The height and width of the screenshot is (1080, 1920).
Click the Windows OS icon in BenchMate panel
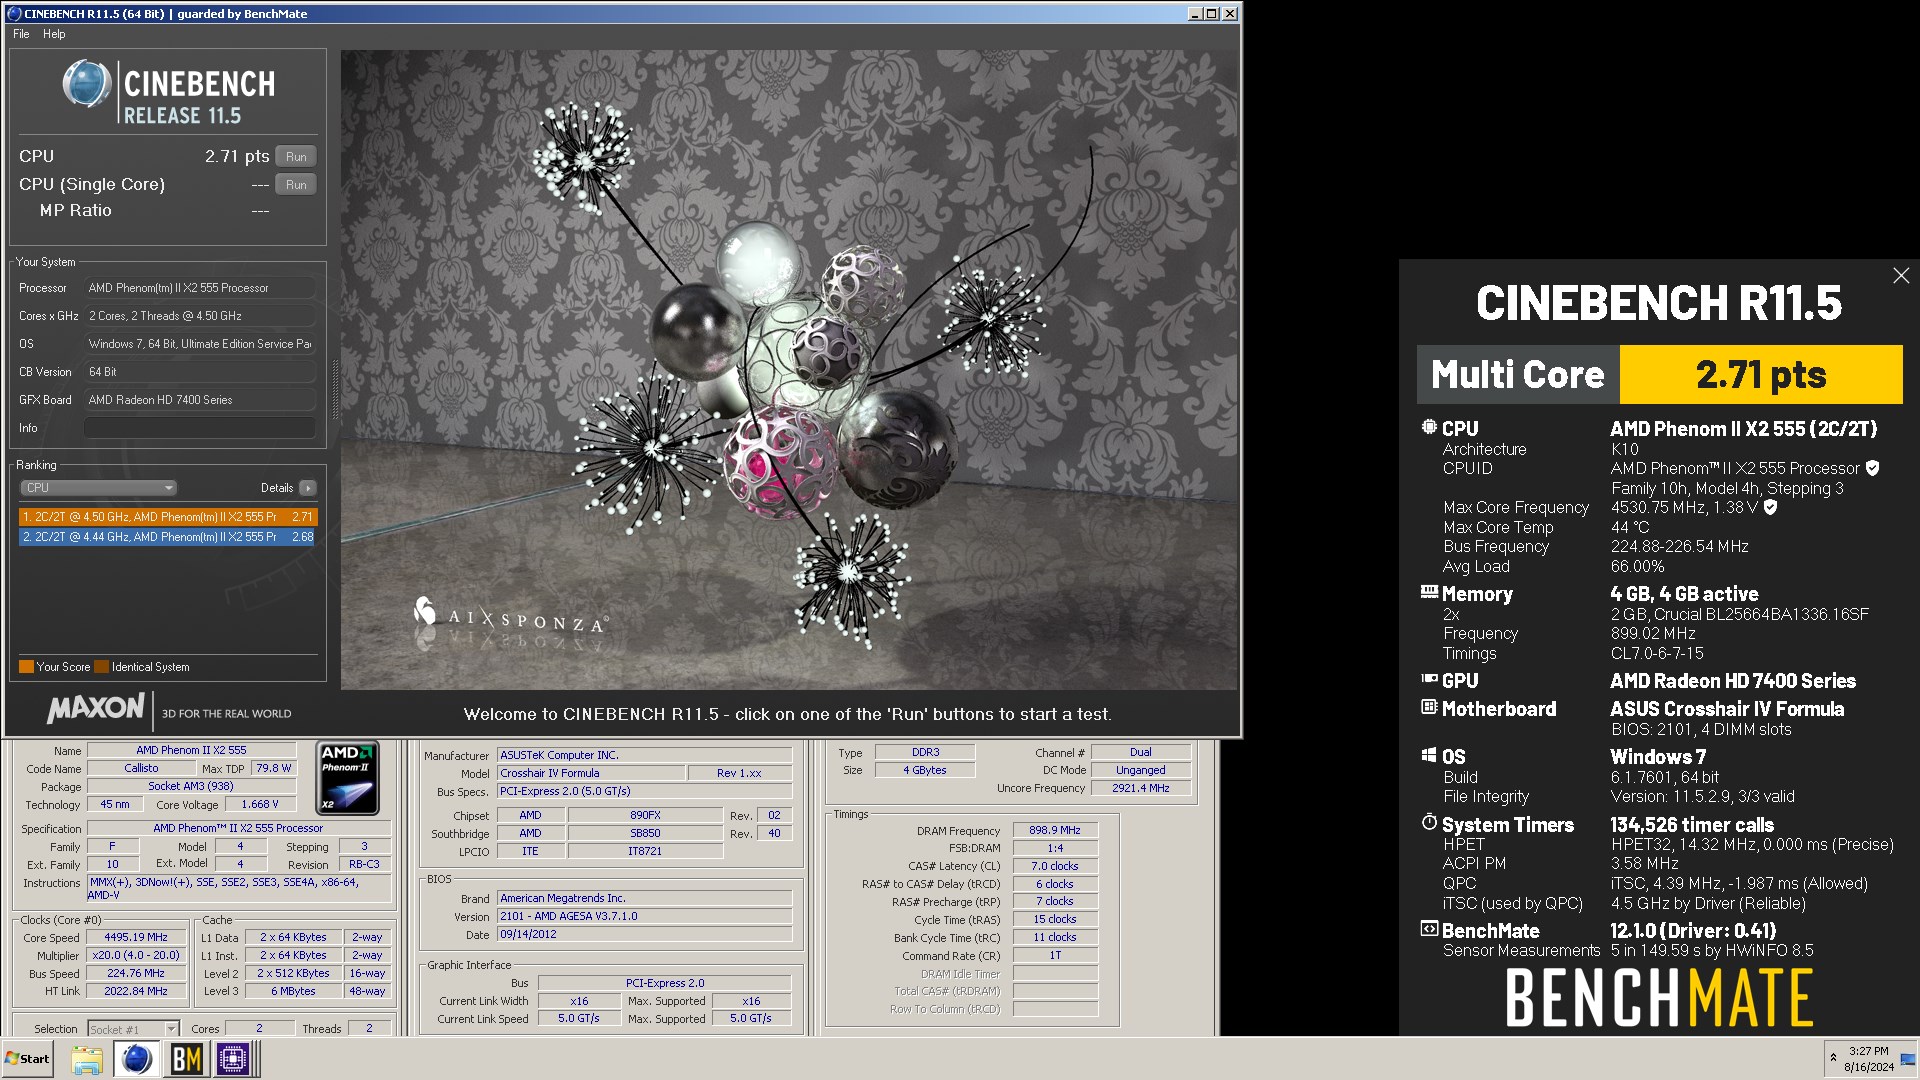(x=1429, y=755)
